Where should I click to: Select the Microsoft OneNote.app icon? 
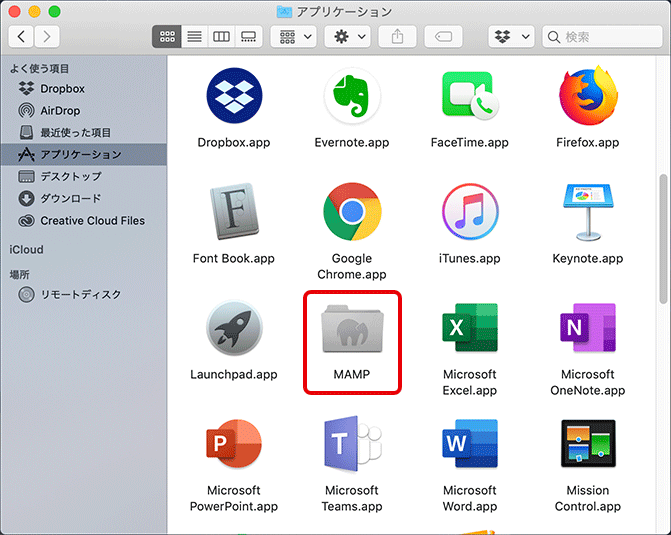(x=588, y=328)
